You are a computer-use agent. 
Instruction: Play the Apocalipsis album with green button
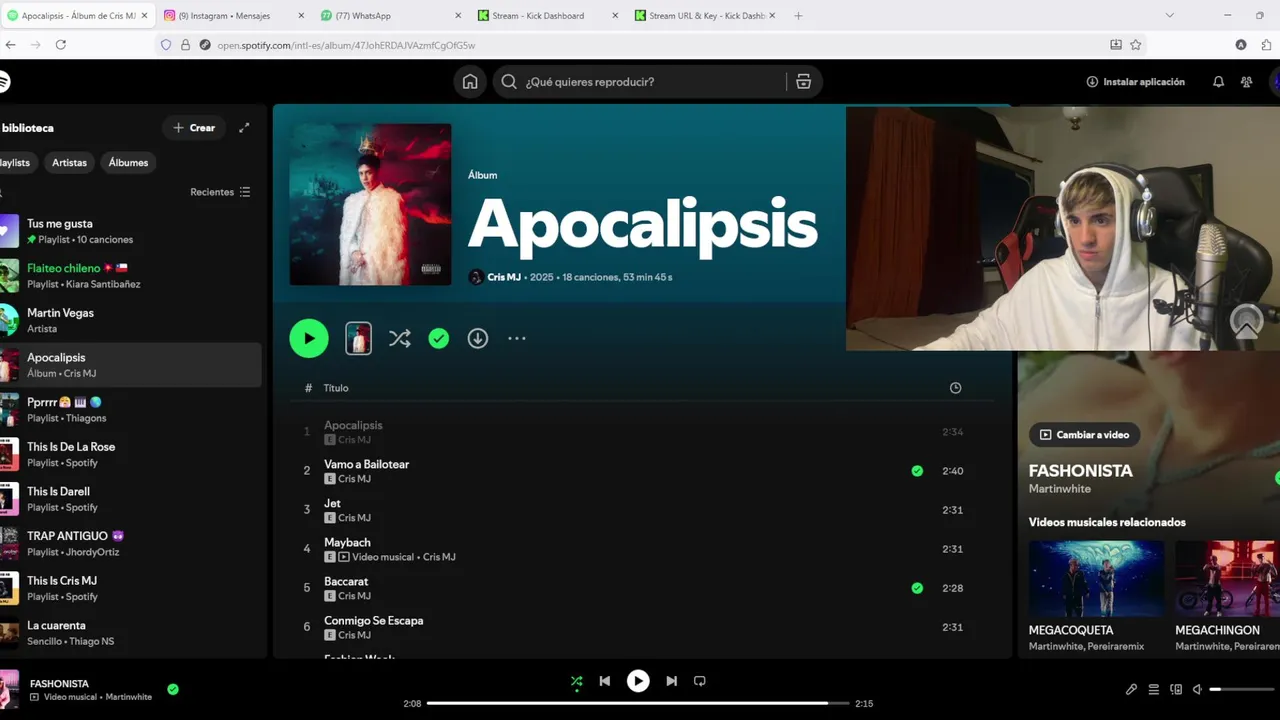pyautogui.click(x=309, y=338)
